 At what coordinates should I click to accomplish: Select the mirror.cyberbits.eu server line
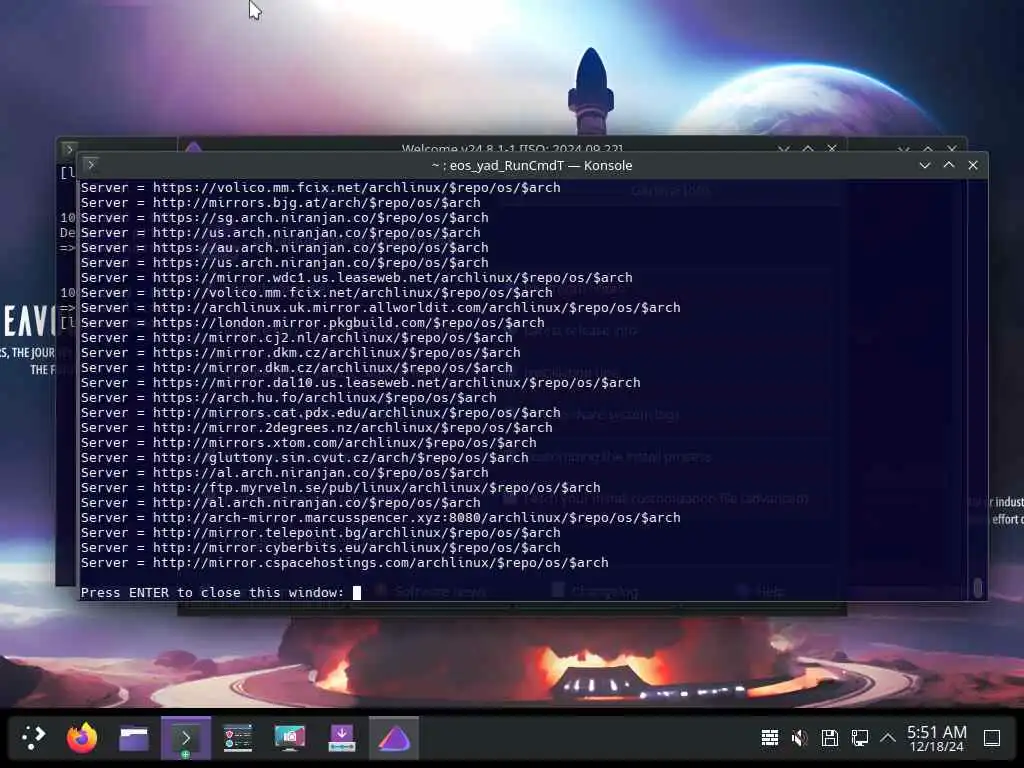point(321,548)
